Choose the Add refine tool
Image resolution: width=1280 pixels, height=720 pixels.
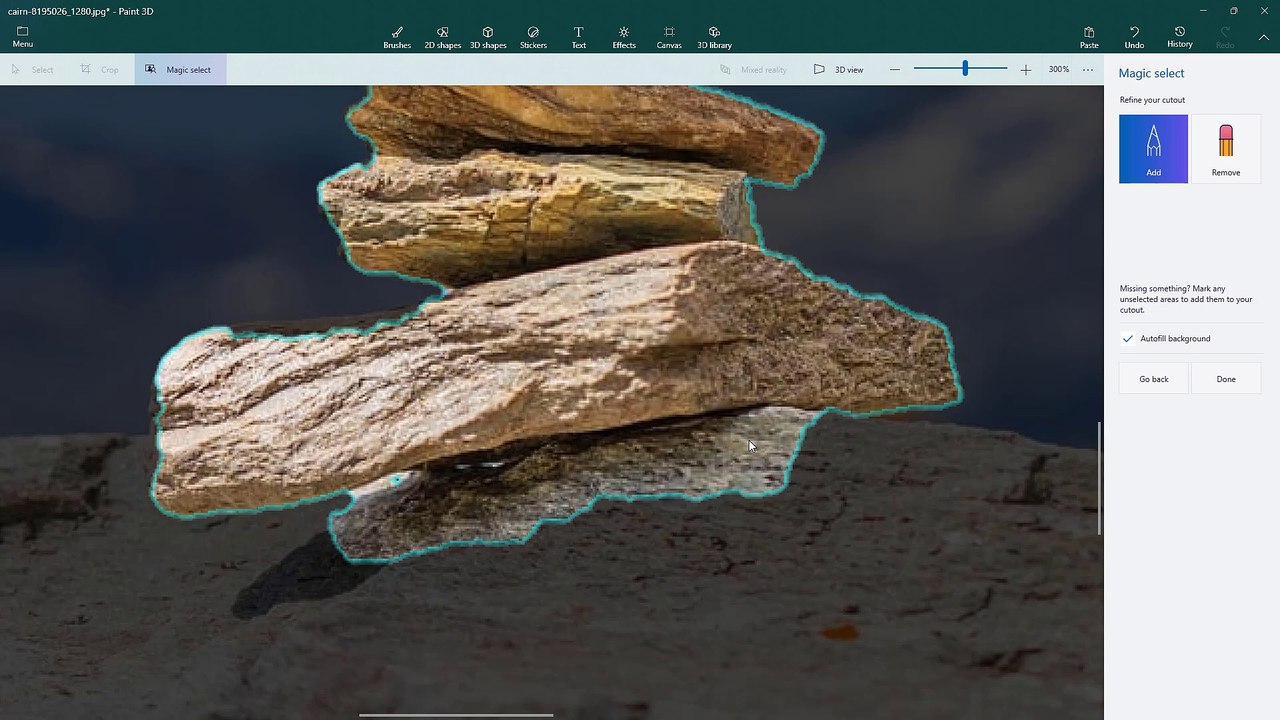pos(1153,149)
